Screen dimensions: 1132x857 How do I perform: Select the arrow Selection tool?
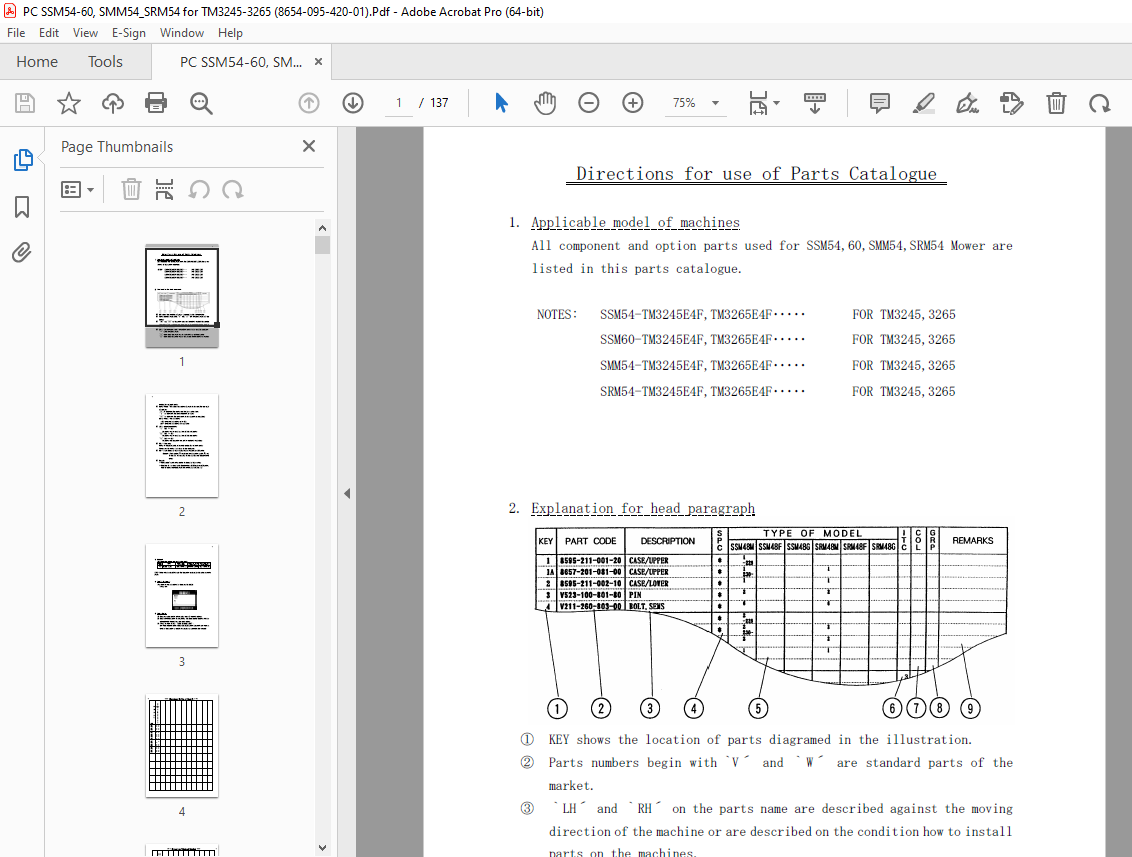point(502,103)
